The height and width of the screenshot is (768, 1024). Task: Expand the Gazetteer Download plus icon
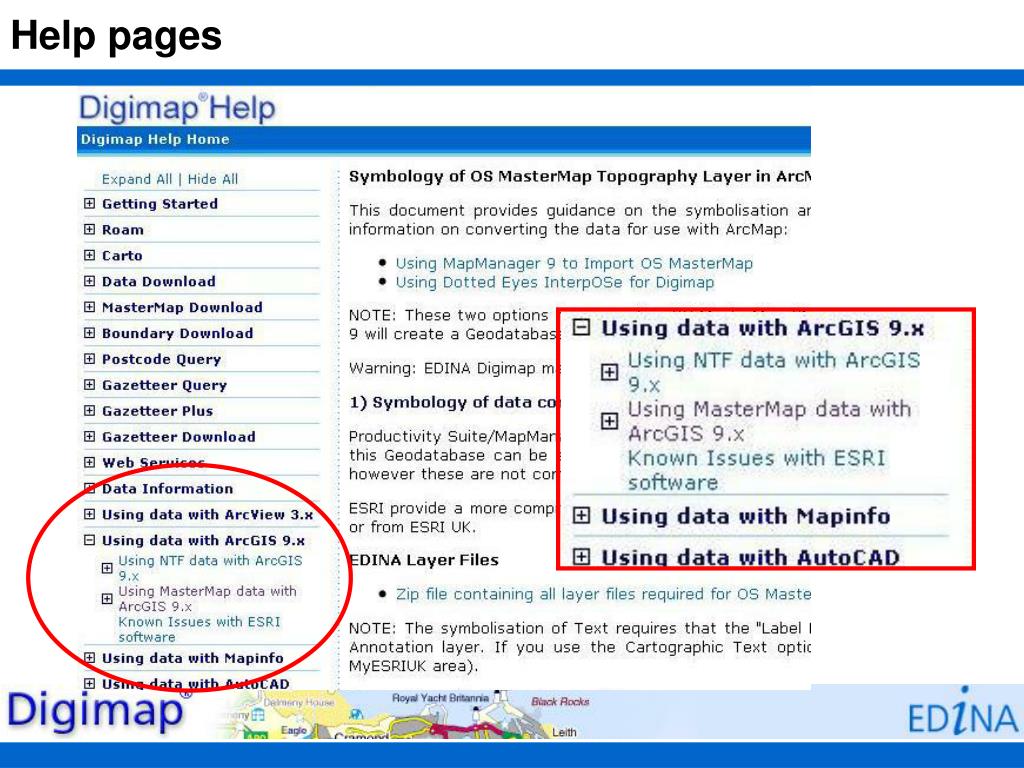[x=89, y=436]
